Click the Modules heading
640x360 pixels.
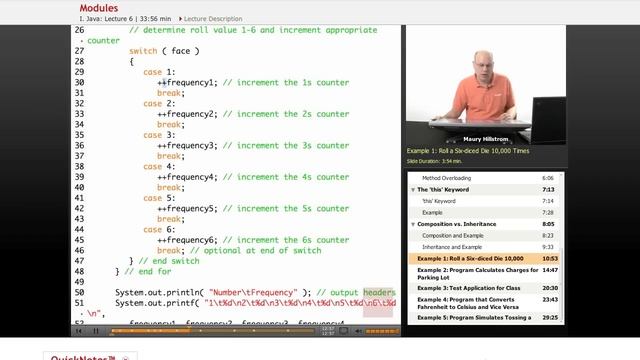pos(99,8)
